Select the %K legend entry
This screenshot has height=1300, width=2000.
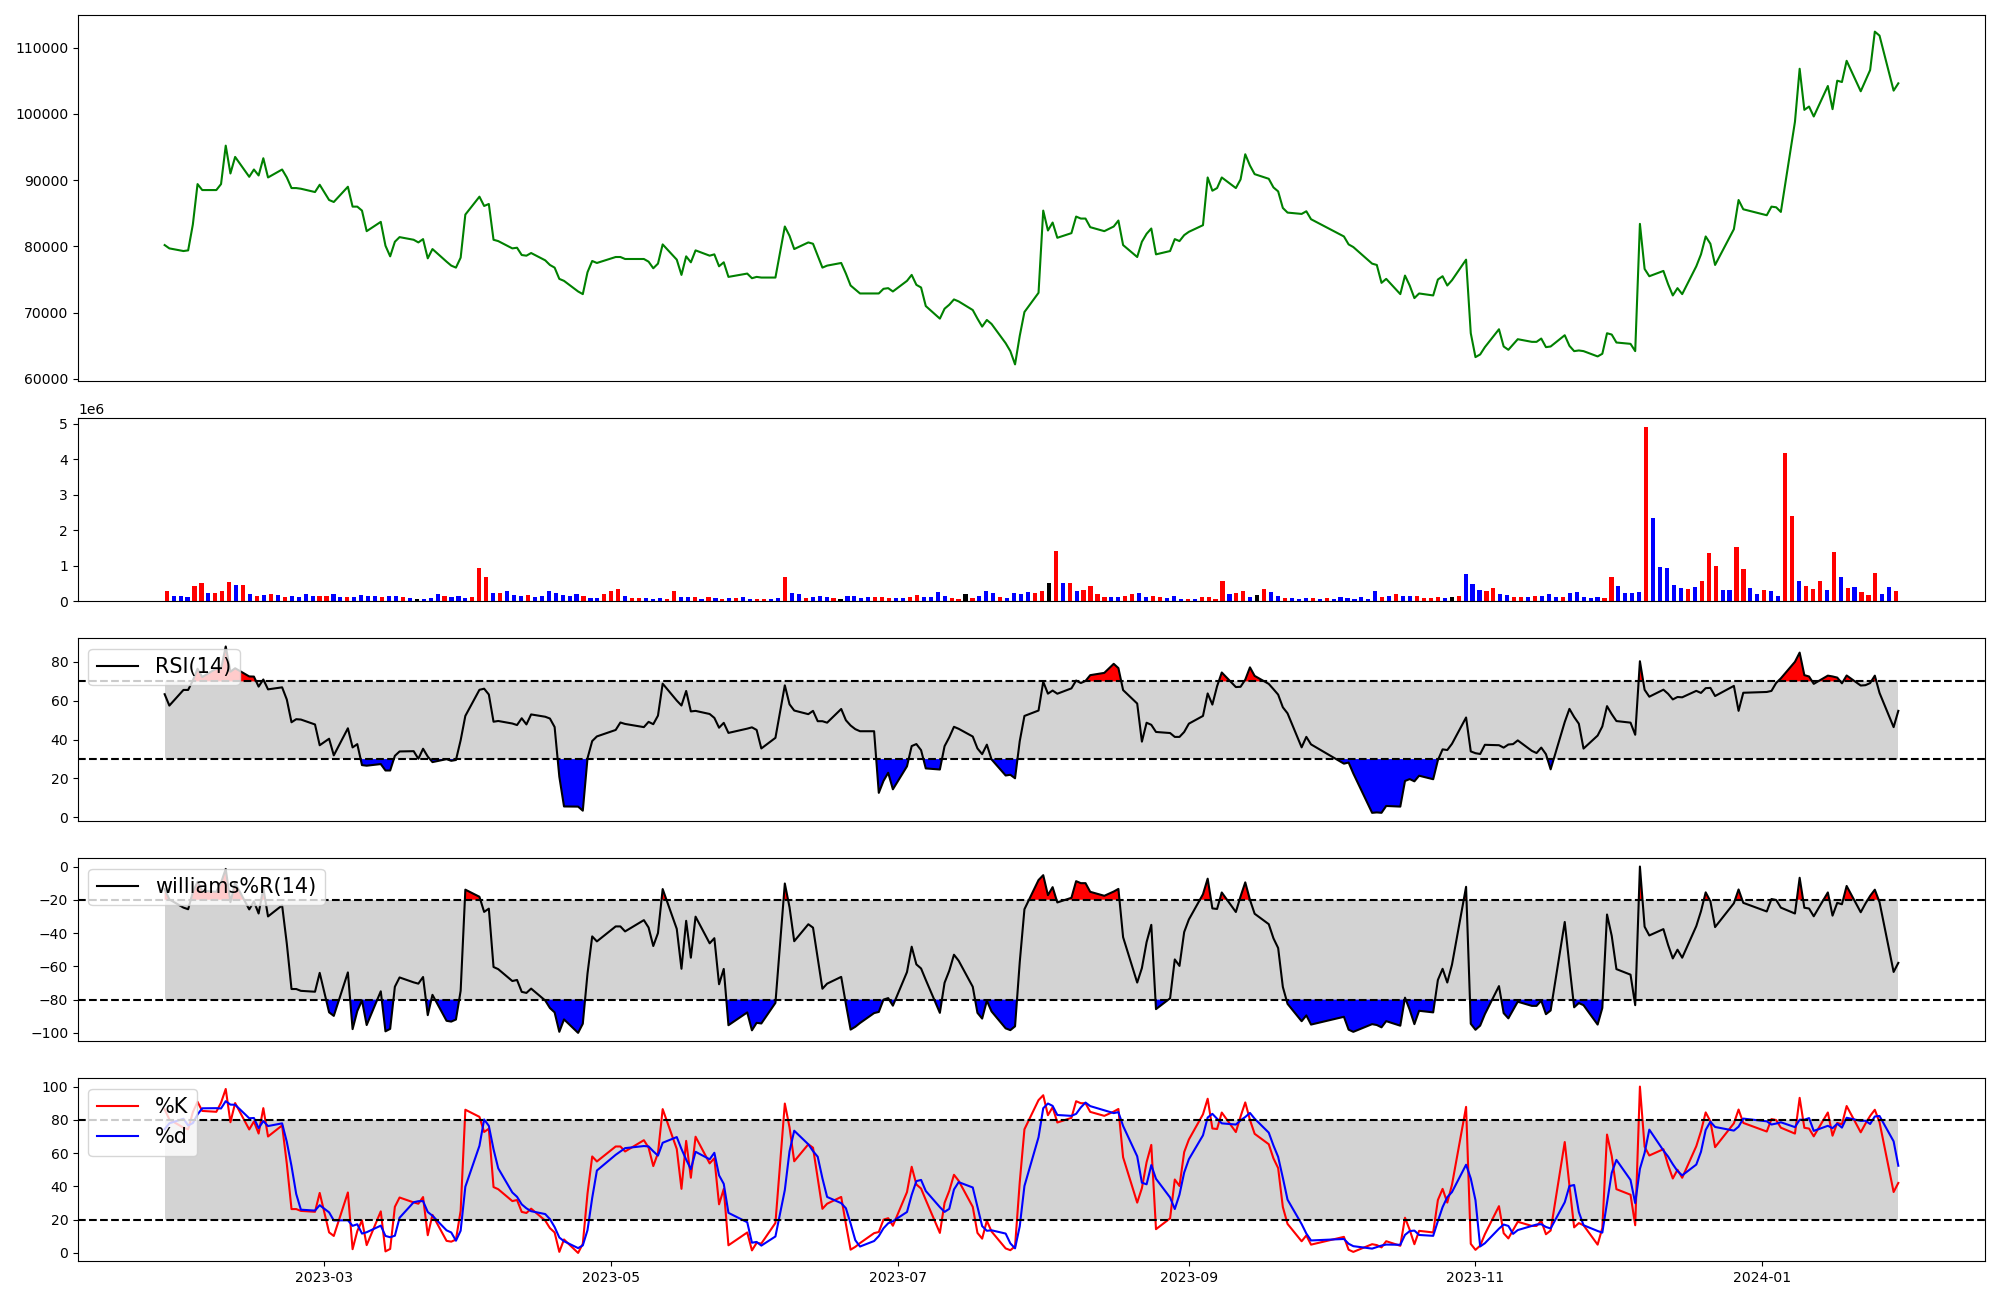[171, 1106]
